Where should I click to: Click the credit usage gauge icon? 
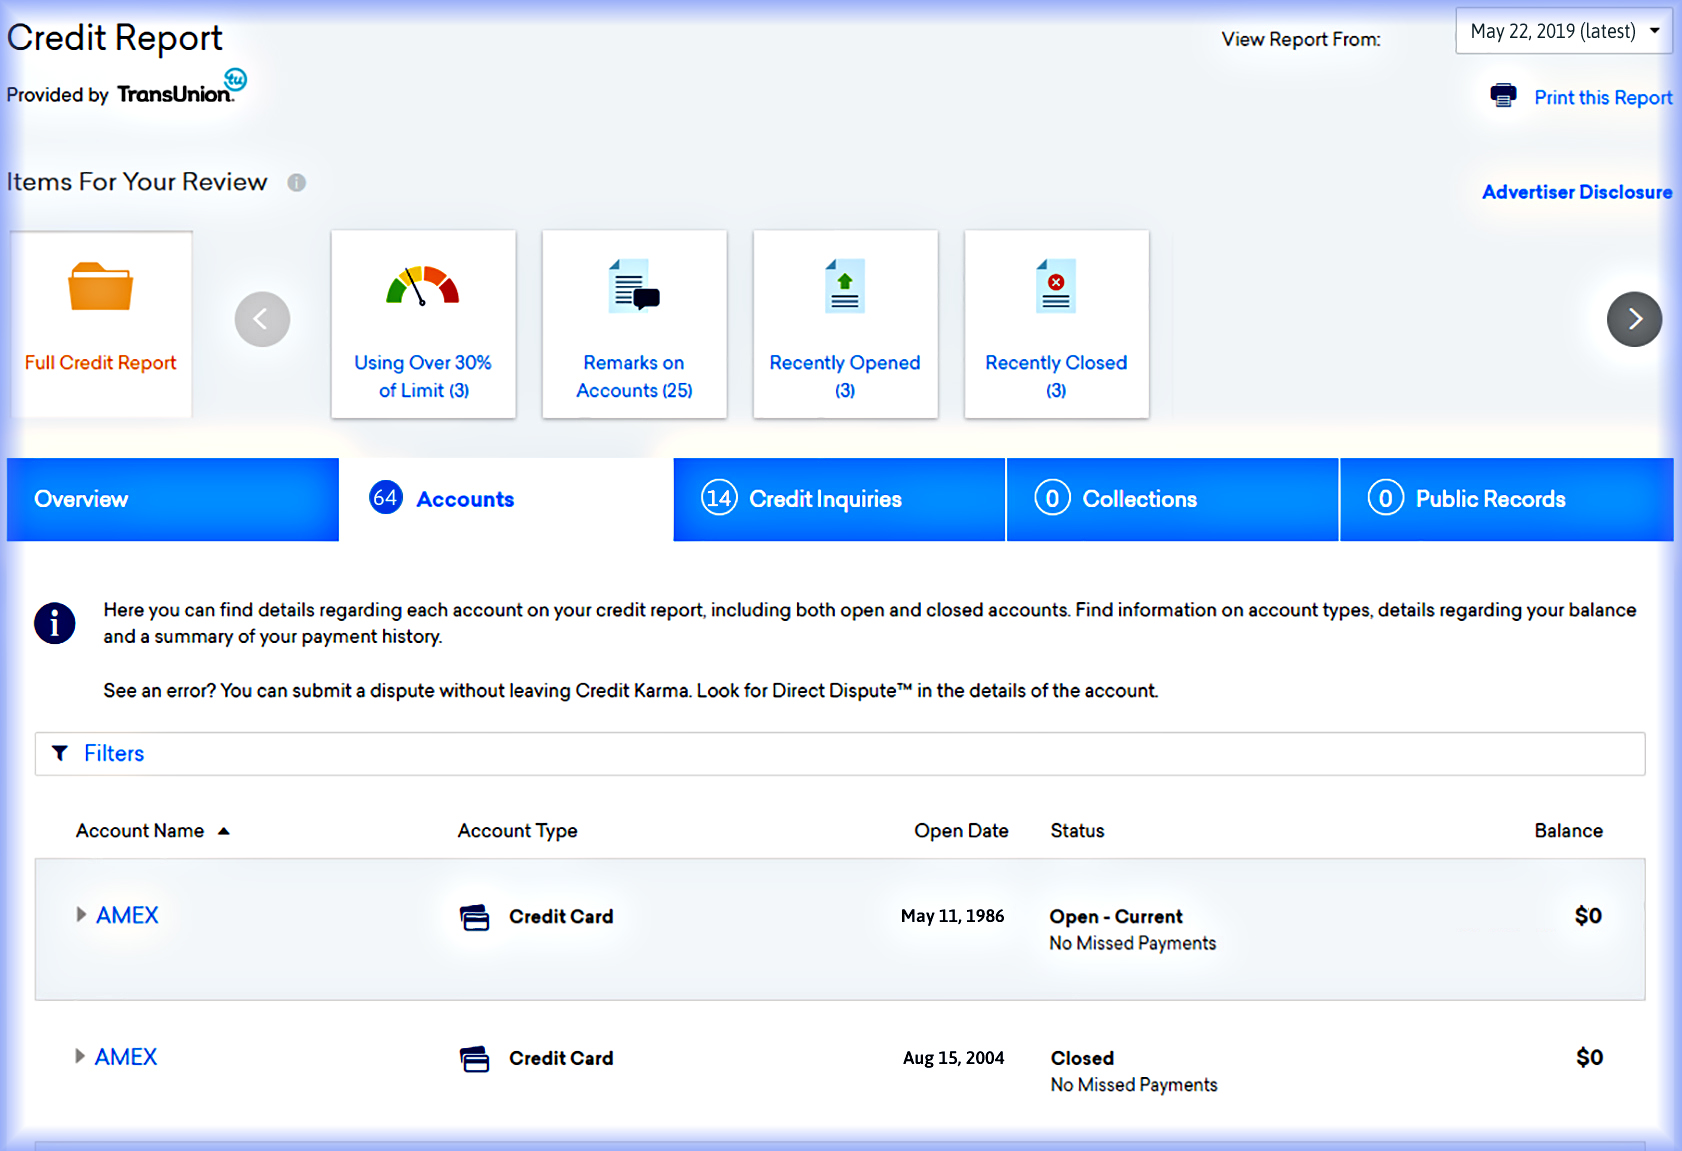tap(422, 286)
